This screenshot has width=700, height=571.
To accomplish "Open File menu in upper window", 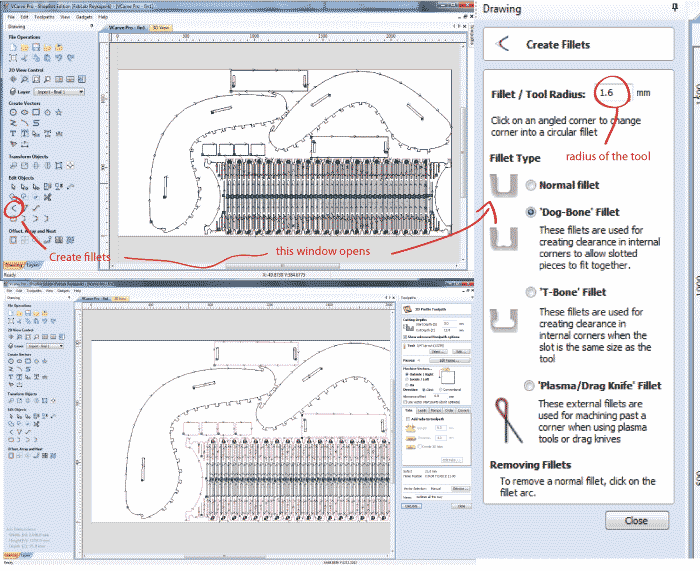I will 12,17.
